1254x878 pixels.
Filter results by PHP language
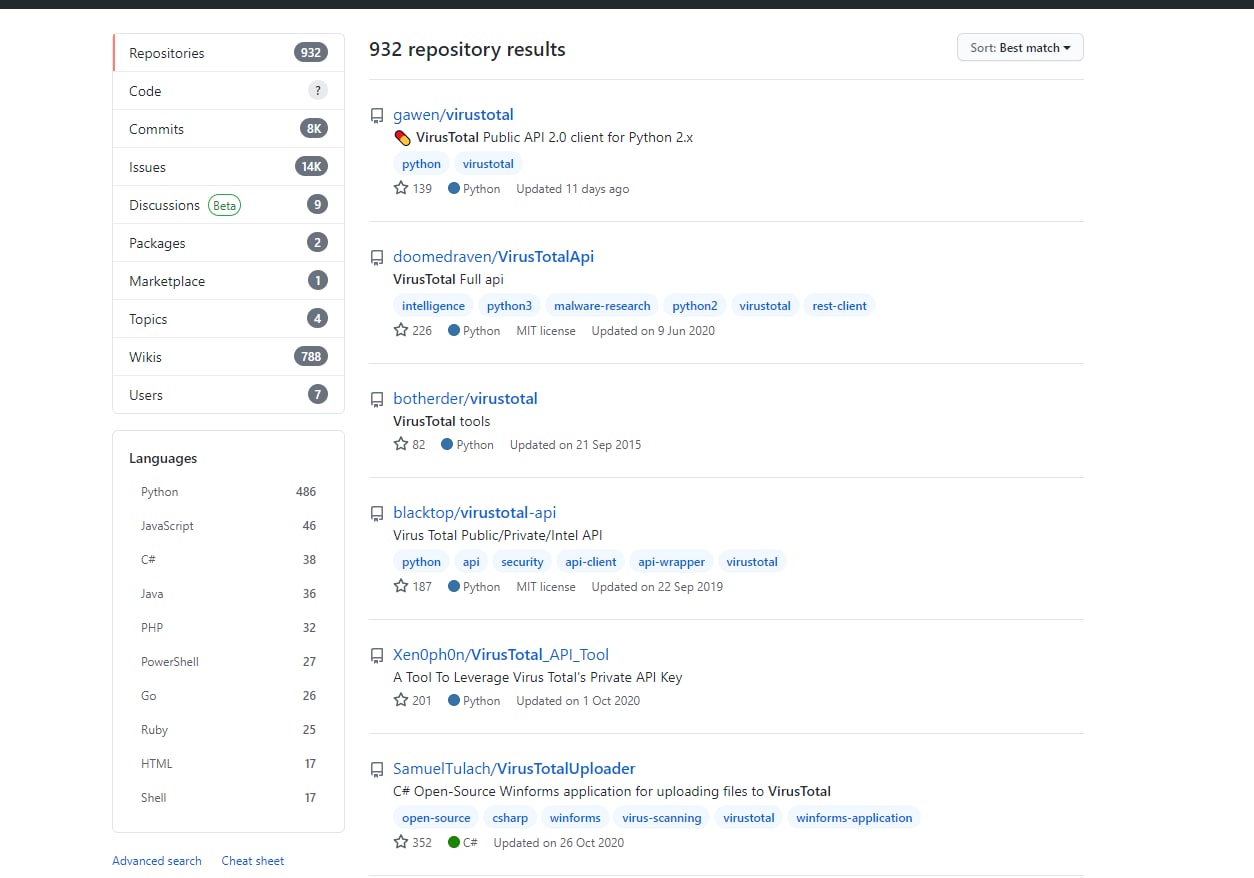point(228,628)
